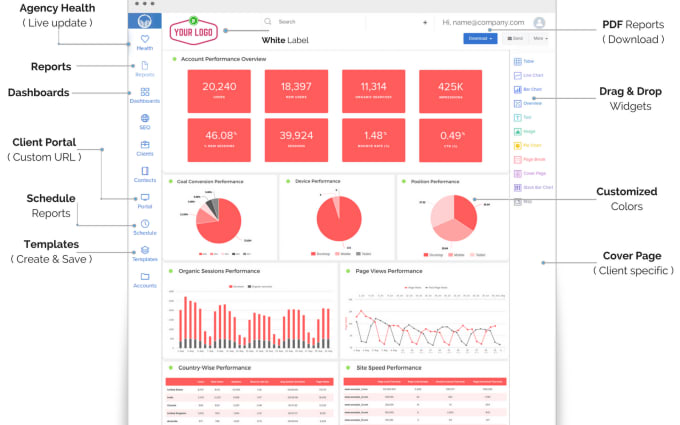This screenshot has width=680, height=425.
Task: Click the 1.48% stat card
Action: [x=373, y=140]
